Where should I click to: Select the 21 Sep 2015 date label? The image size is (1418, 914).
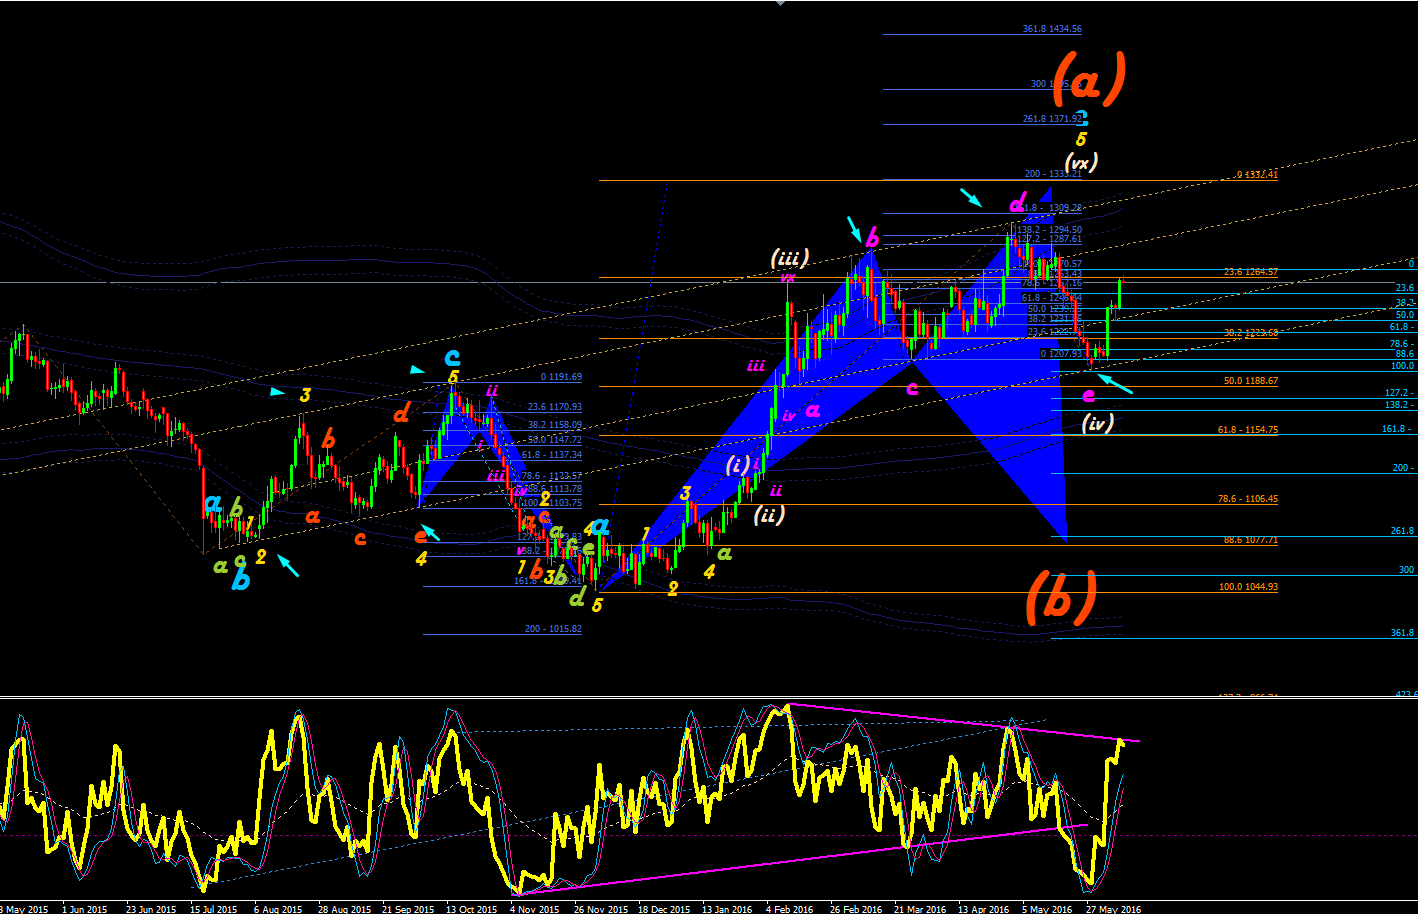point(408,909)
